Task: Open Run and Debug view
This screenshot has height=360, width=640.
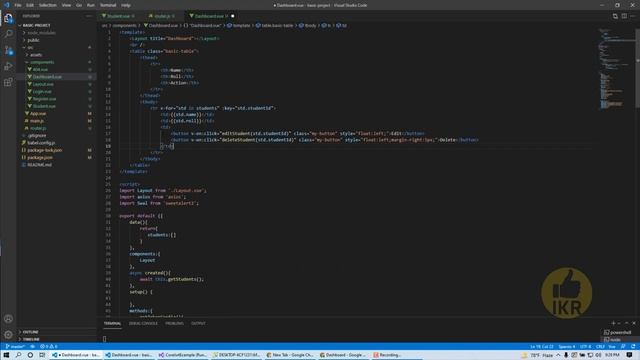Action: tap(8, 66)
